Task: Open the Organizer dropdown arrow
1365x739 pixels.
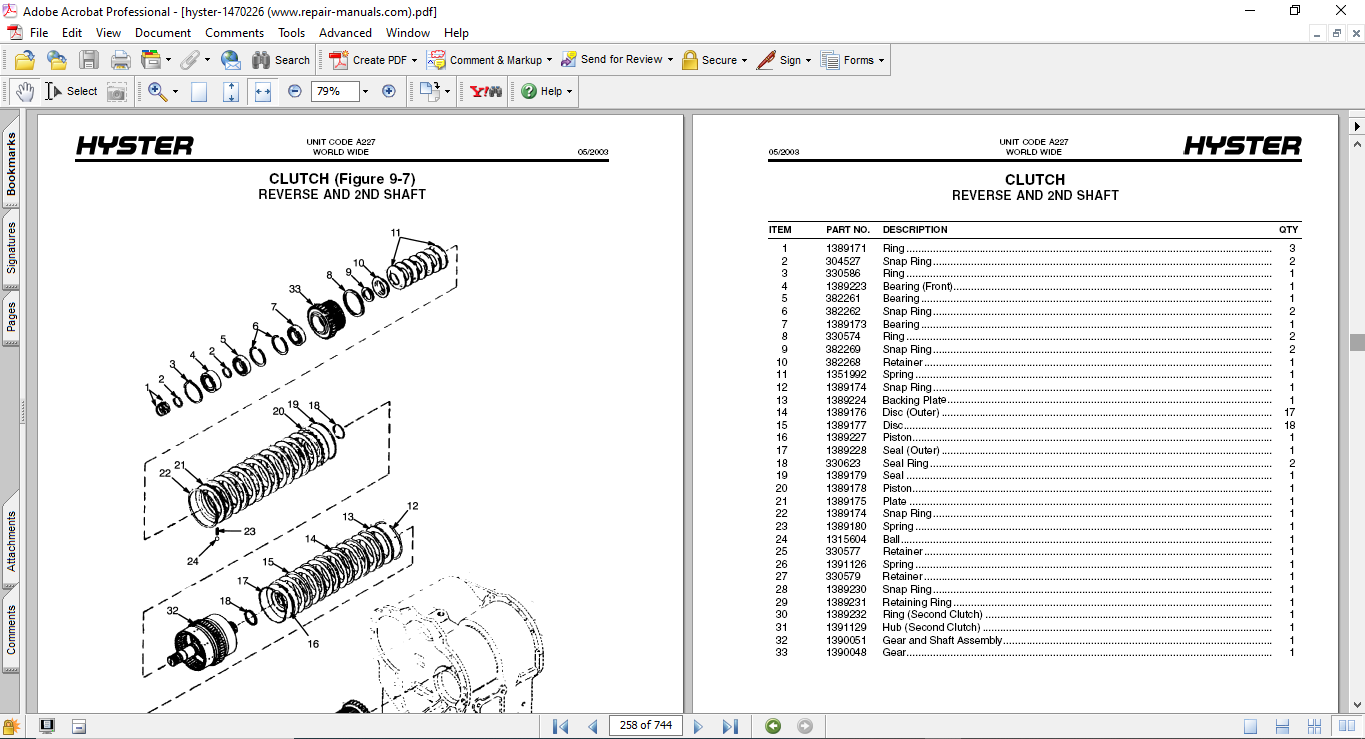Action: [168, 61]
